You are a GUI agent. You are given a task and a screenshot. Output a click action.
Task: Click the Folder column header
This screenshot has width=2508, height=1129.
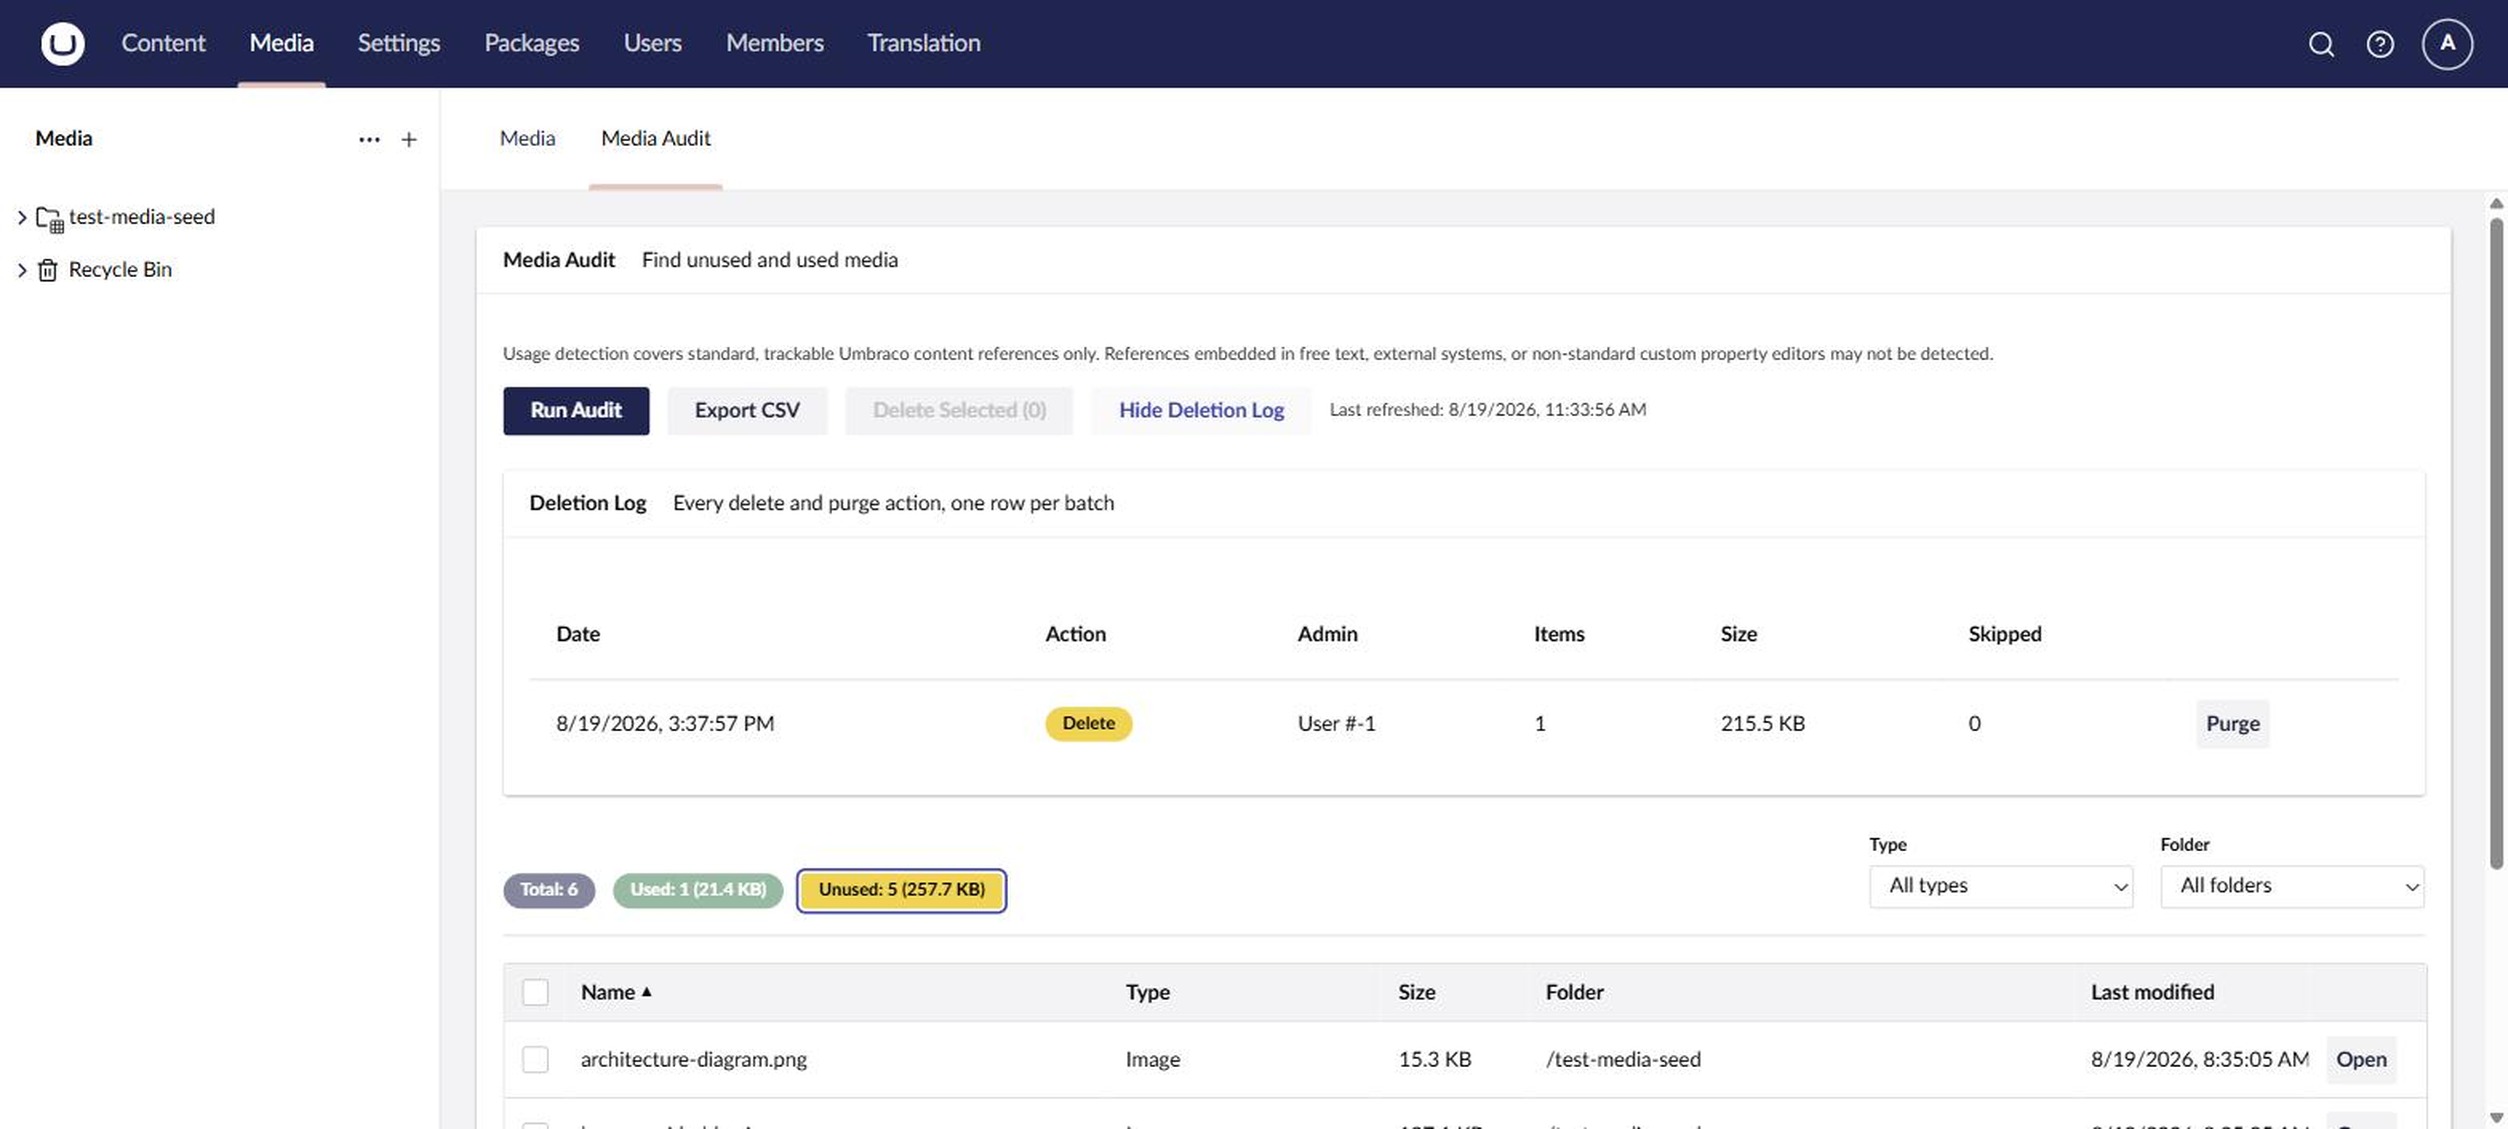(1574, 992)
